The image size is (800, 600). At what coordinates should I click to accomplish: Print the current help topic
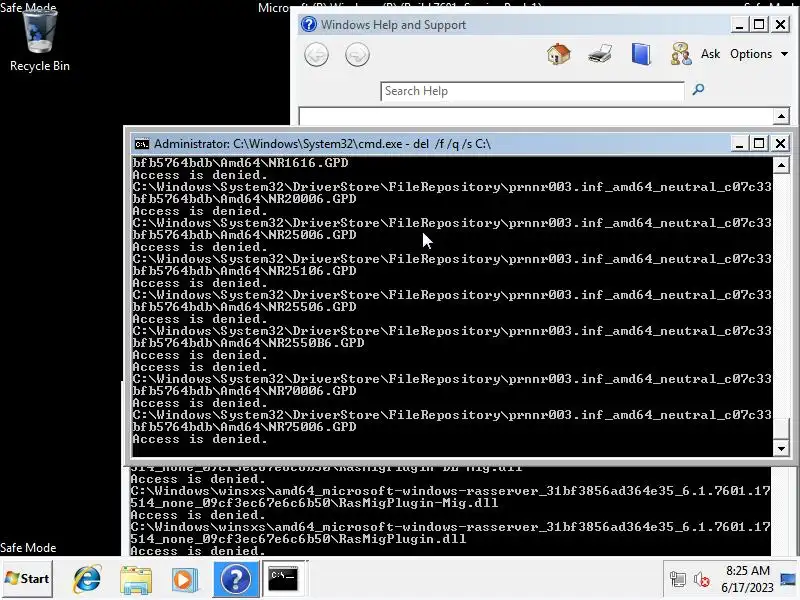pos(600,54)
